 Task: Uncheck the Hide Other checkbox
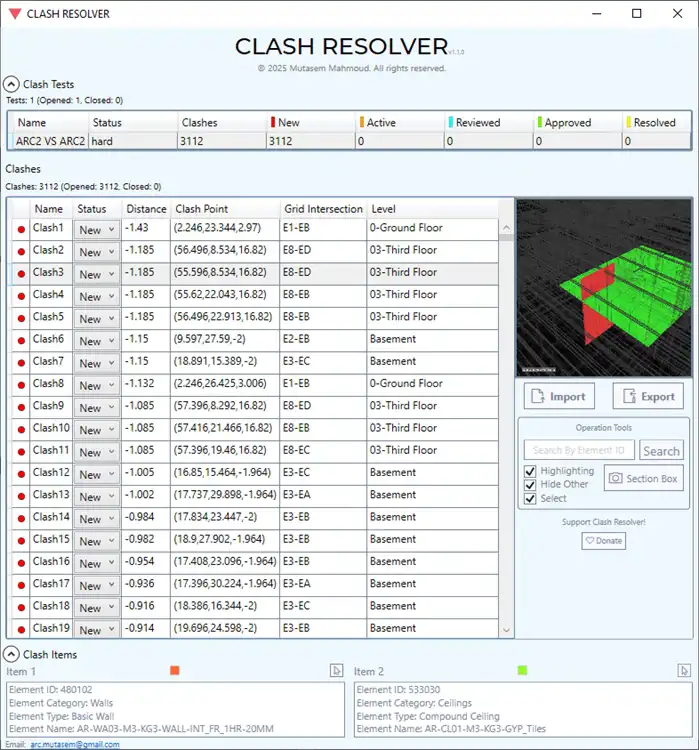pyautogui.click(x=530, y=485)
